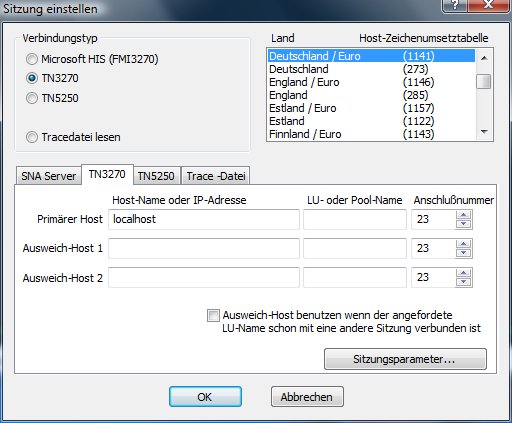Confirm the settings with OK

(x=205, y=397)
